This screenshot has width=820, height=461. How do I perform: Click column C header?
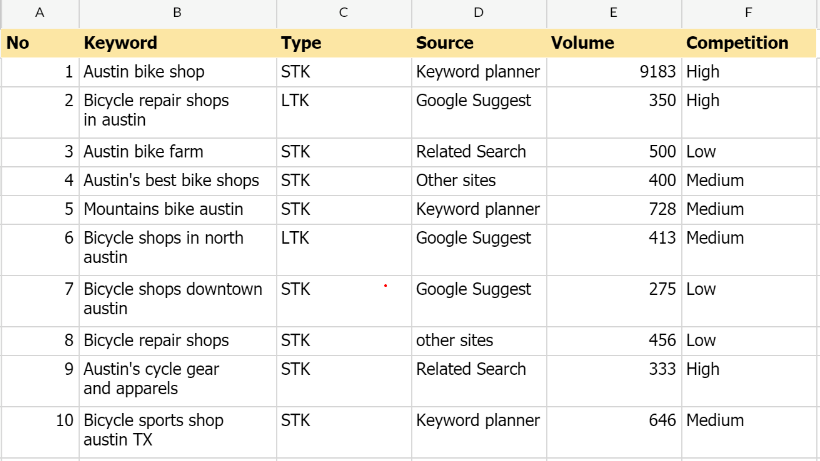click(344, 13)
